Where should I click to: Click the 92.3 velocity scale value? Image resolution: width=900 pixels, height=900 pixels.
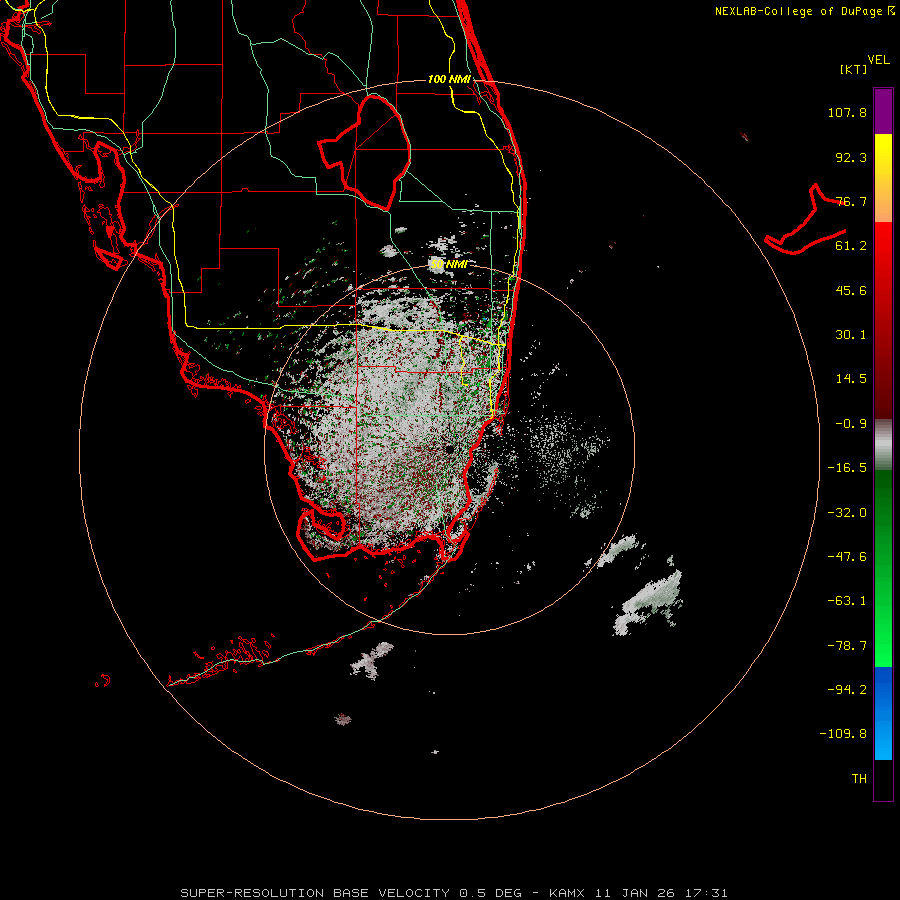click(851, 157)
